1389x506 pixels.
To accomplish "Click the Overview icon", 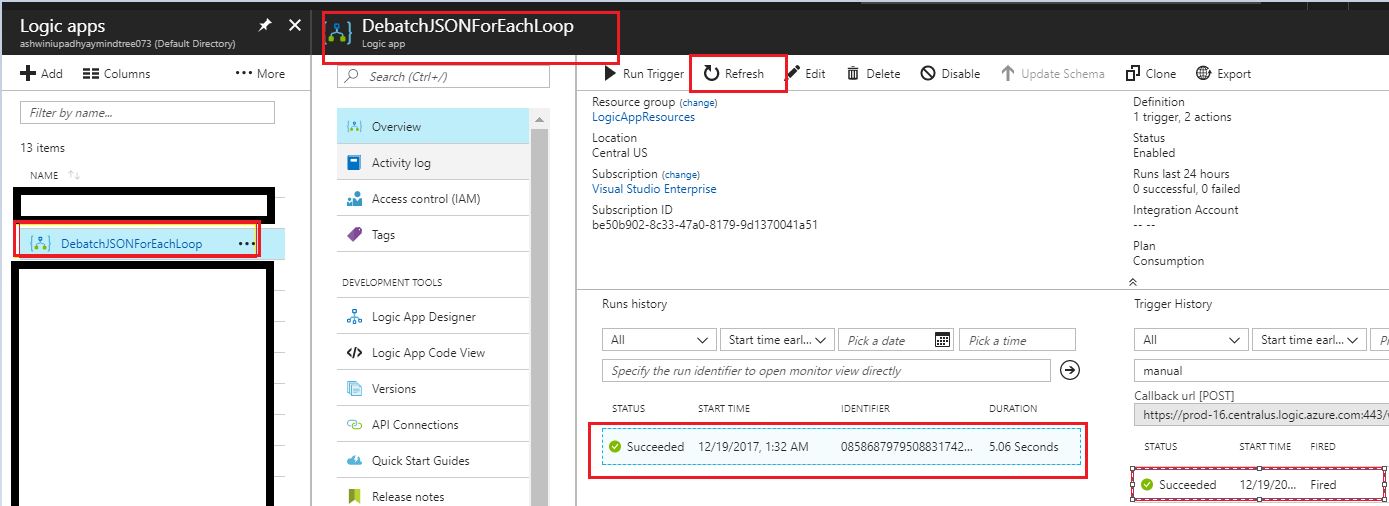I will pyautogui.click(x=354, y=127).
